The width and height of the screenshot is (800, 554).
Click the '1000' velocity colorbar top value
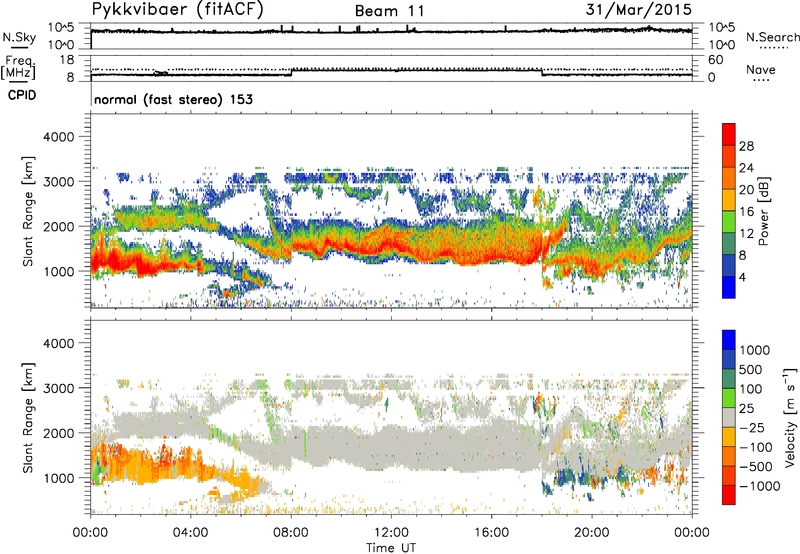click(x=754, y=350)
